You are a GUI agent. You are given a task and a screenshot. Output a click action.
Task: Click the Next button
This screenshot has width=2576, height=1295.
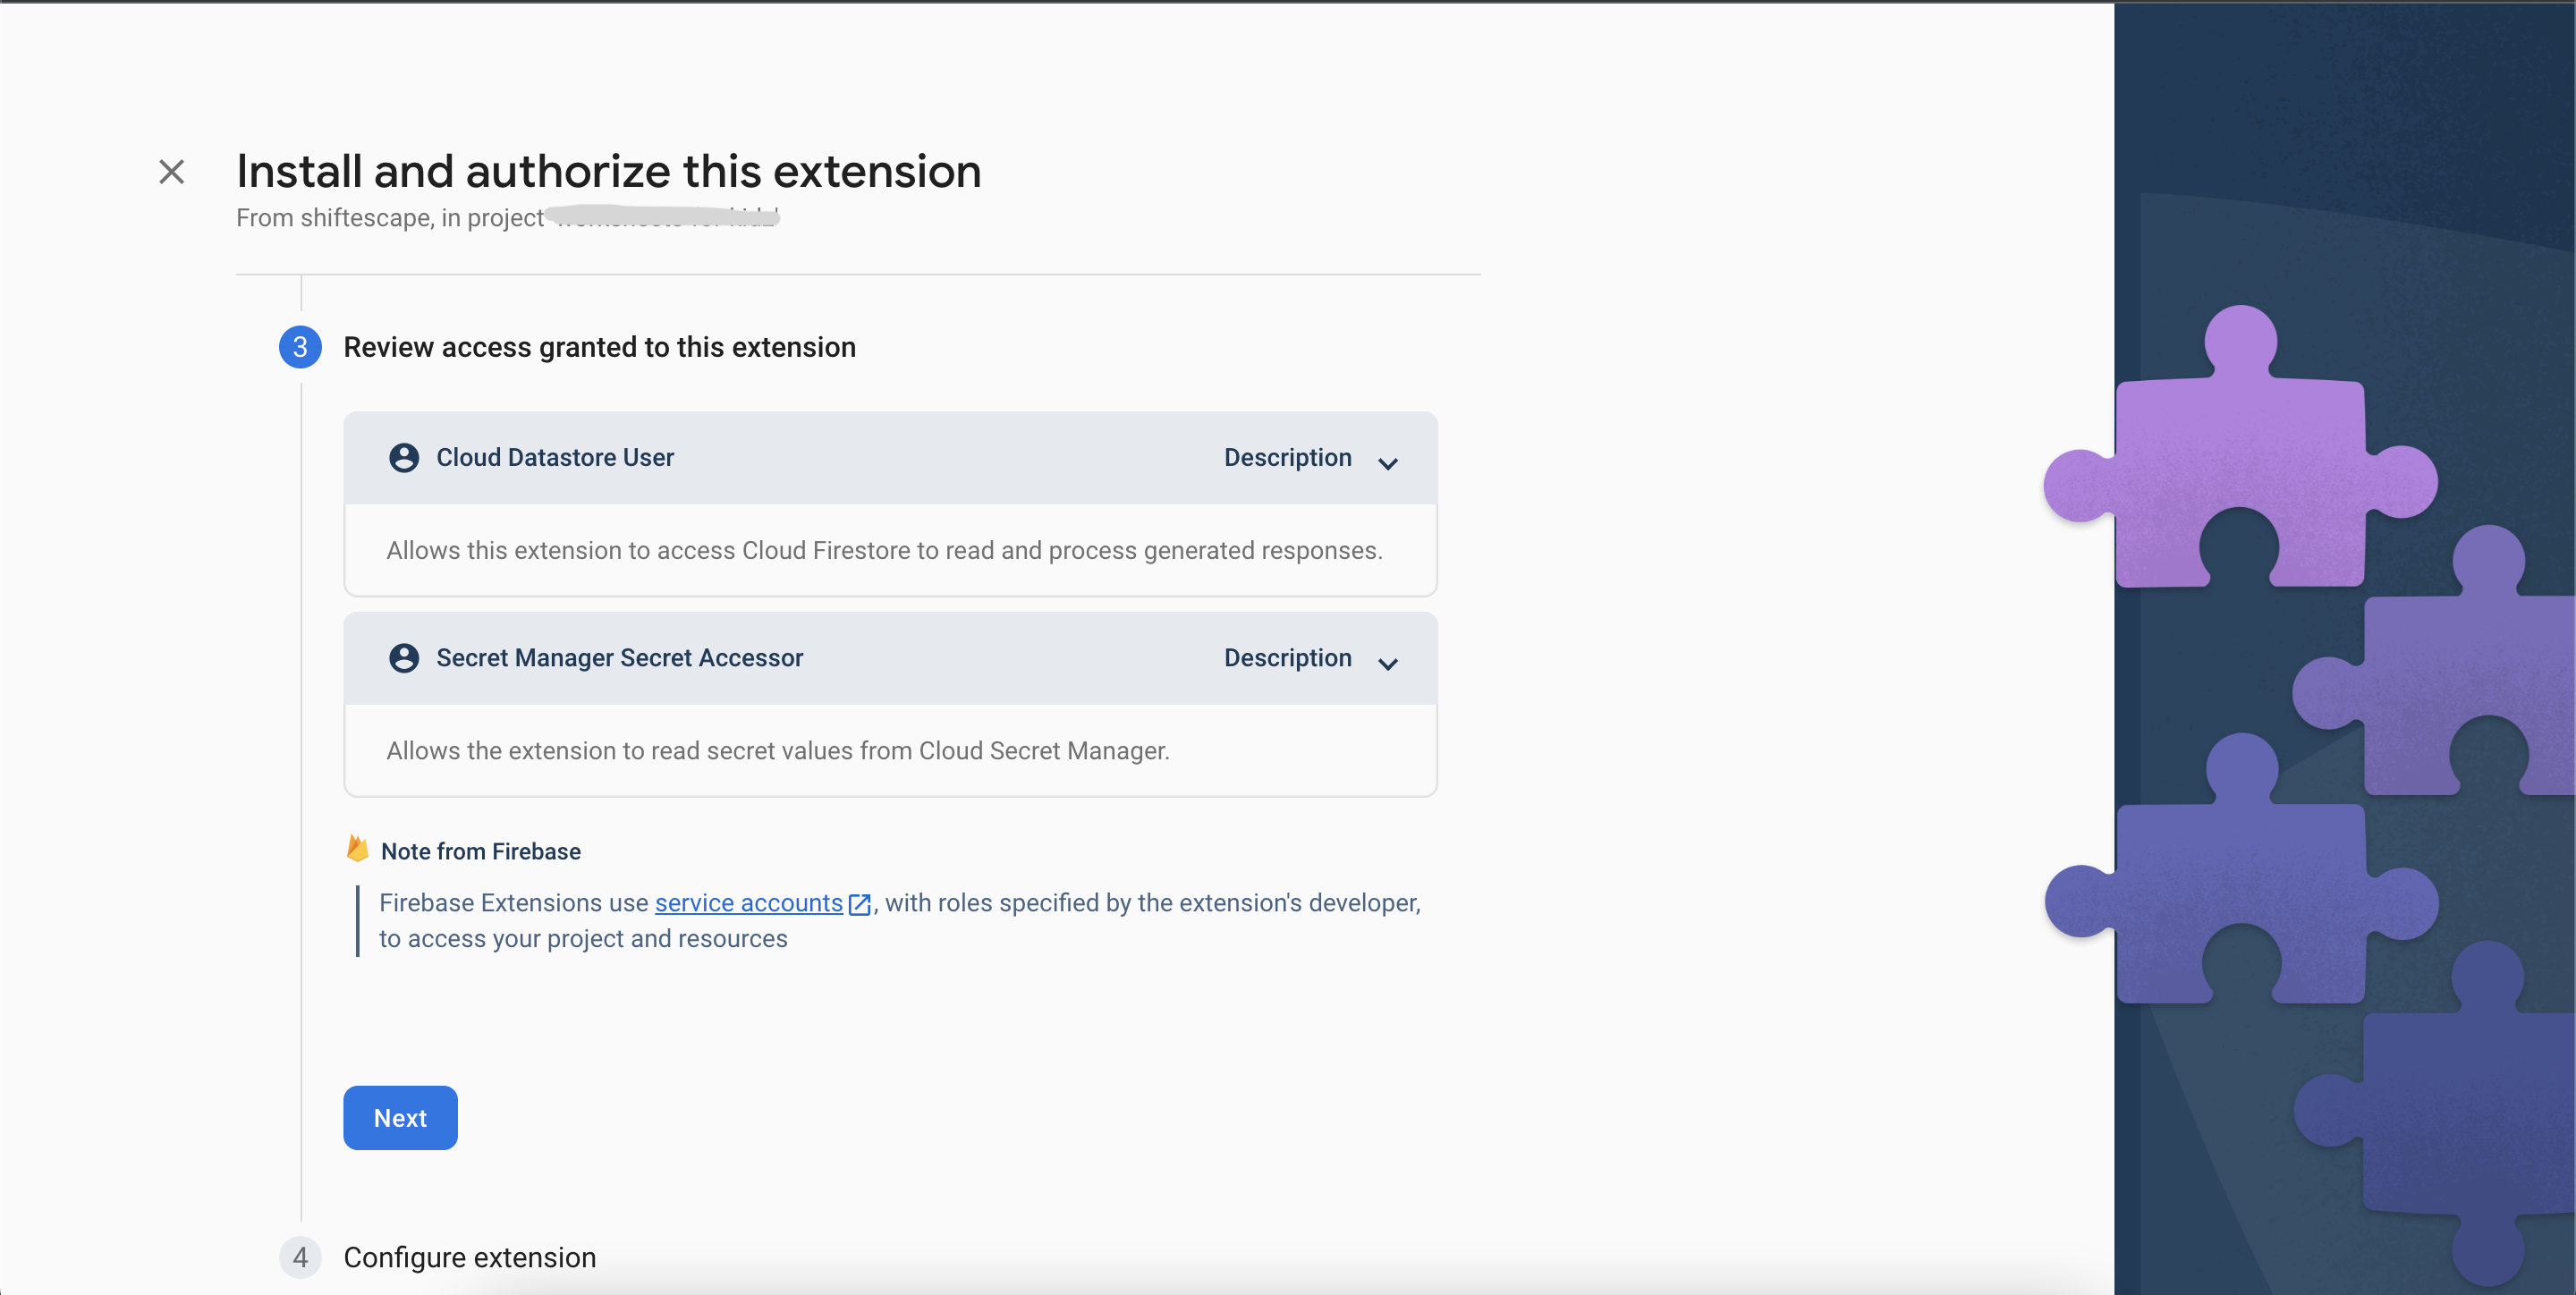click(x=400, y=1118)
